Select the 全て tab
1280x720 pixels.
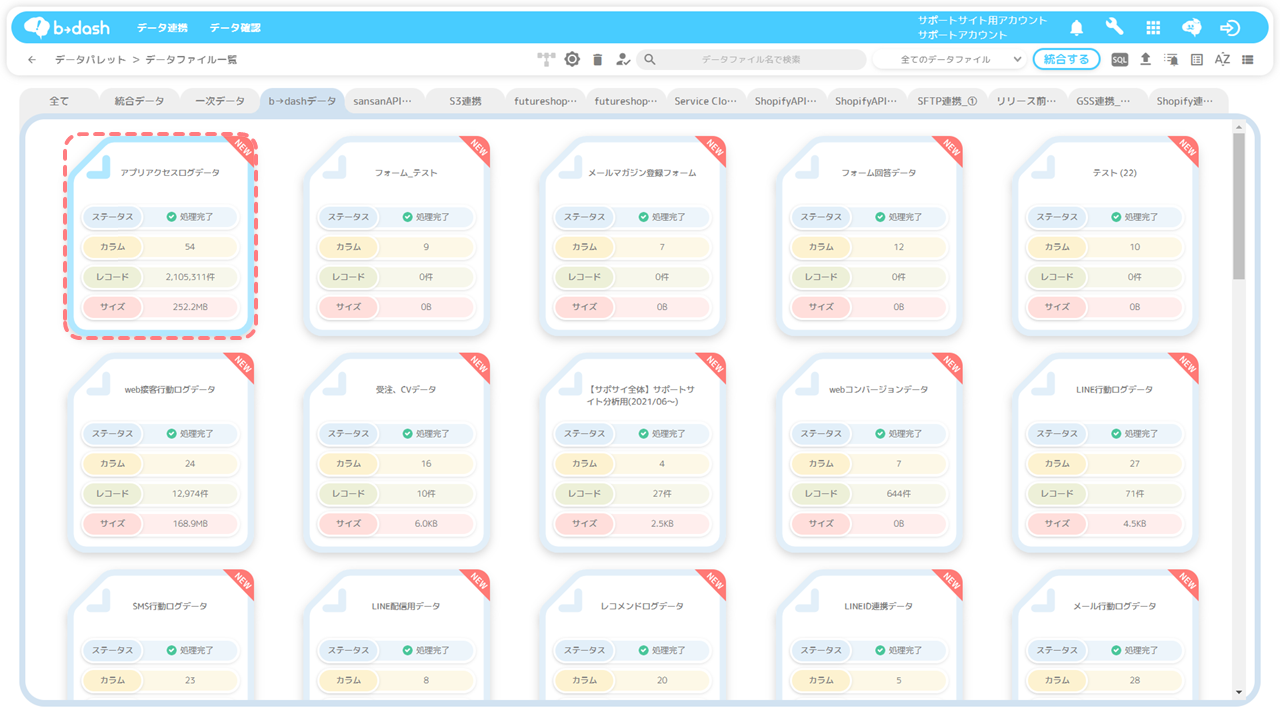[x=60, y=101]
